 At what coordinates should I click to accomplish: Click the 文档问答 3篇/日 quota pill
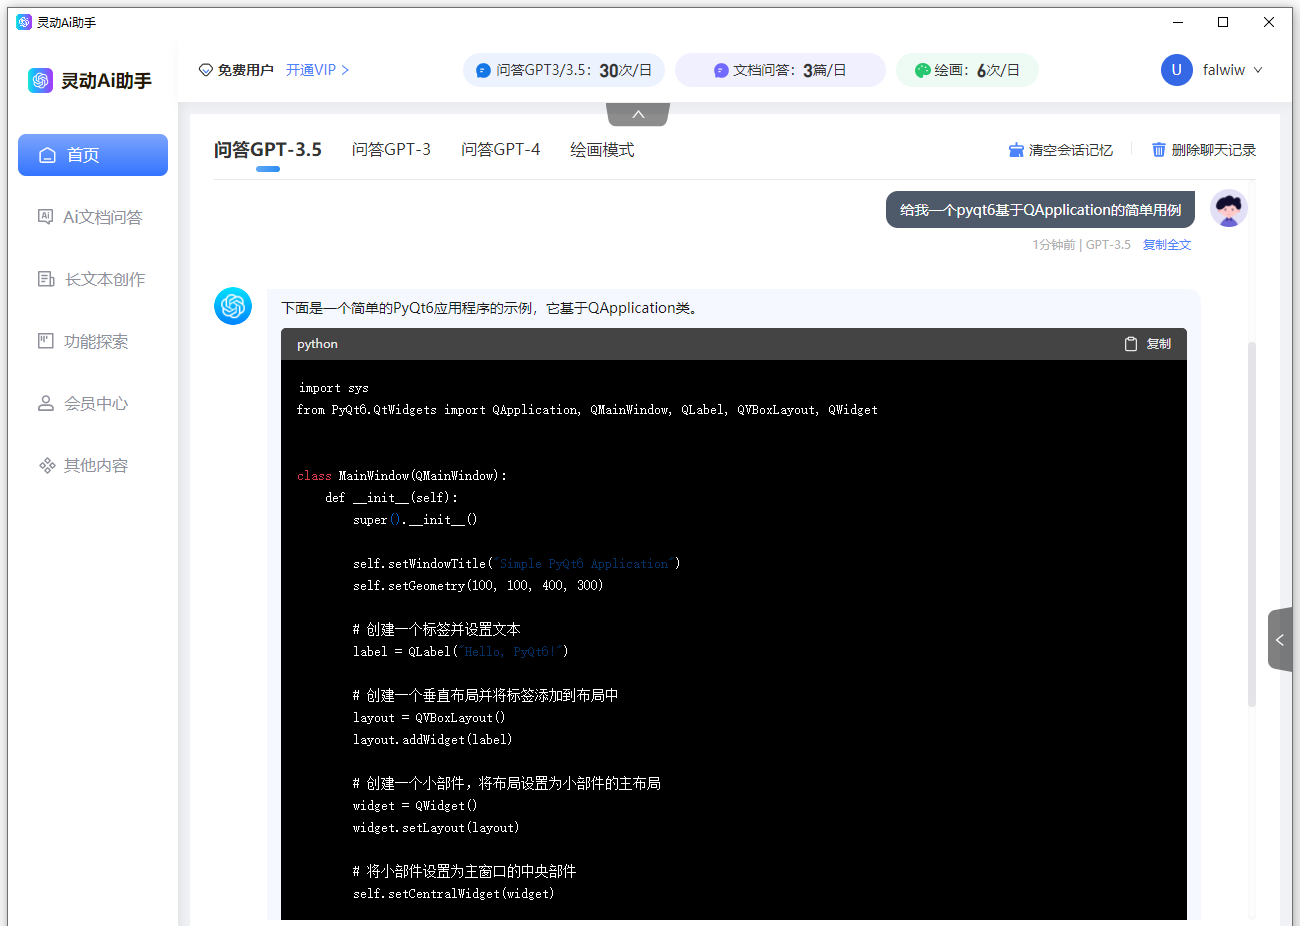click(x=781, y=70)
